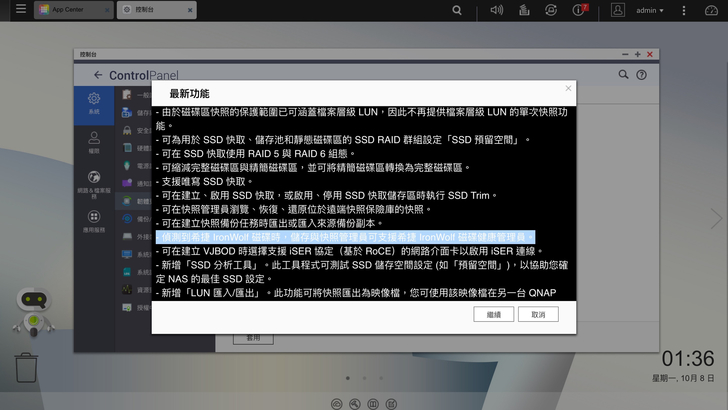Open general settings clipboard icon item
The height and width of the screenshot is (410, 728).
[x=127, y=95]
